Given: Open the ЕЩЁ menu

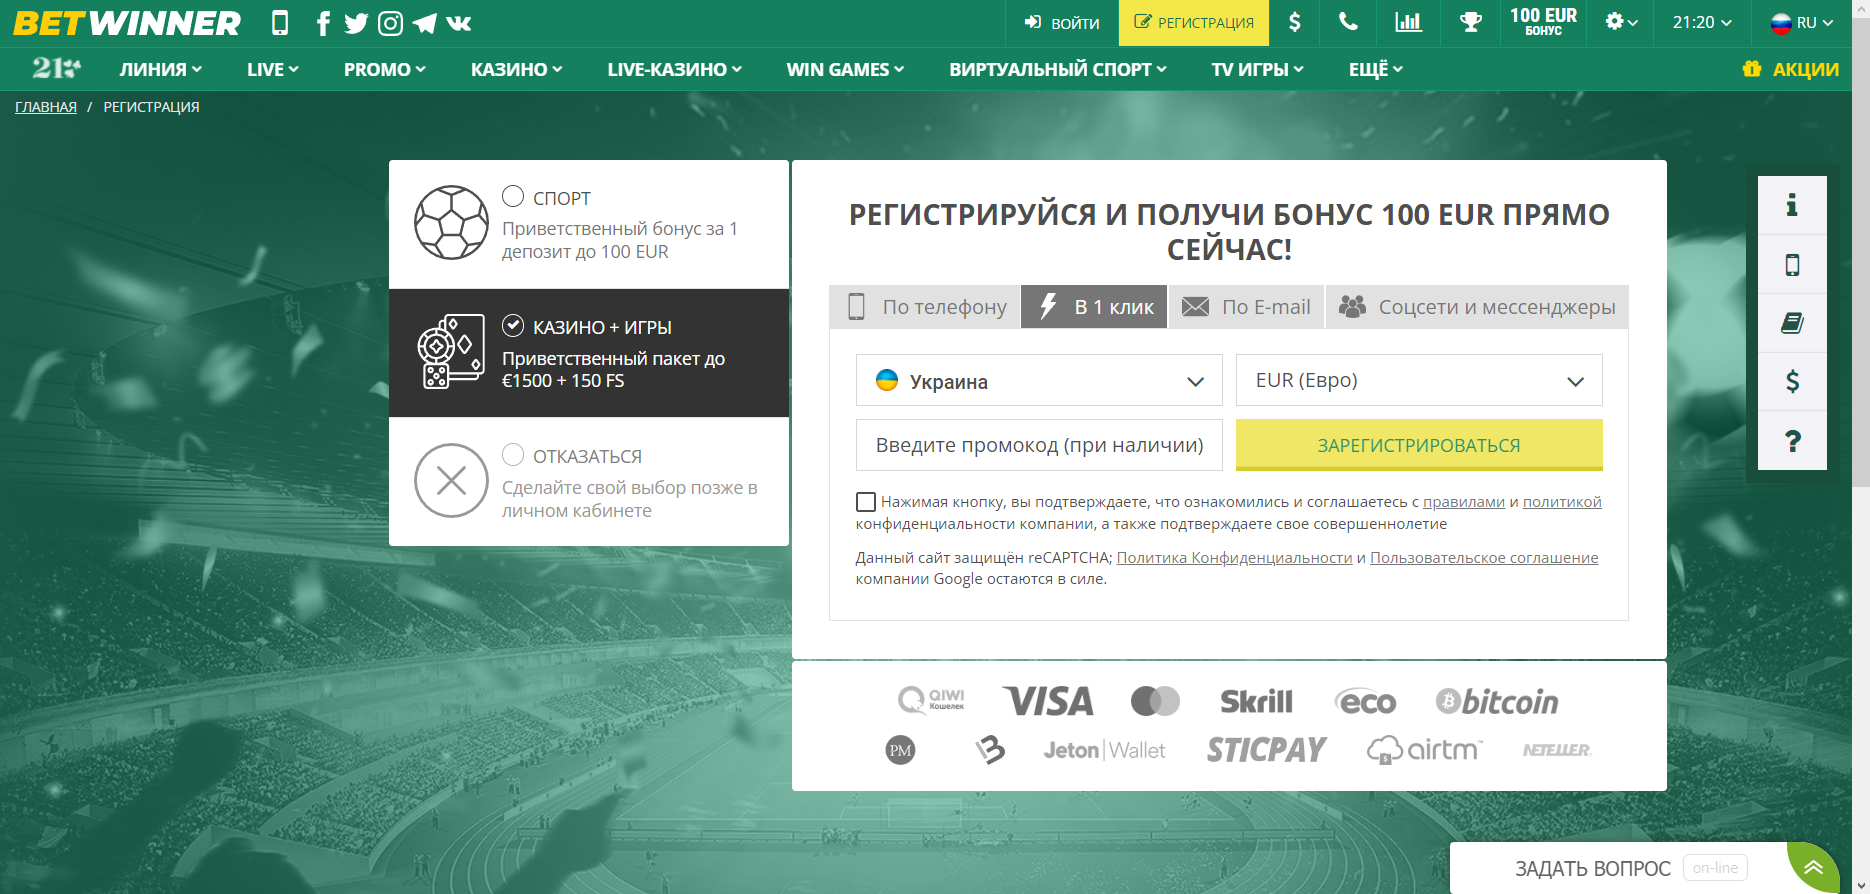Looking at the screenshot, I should (1376, 69).
